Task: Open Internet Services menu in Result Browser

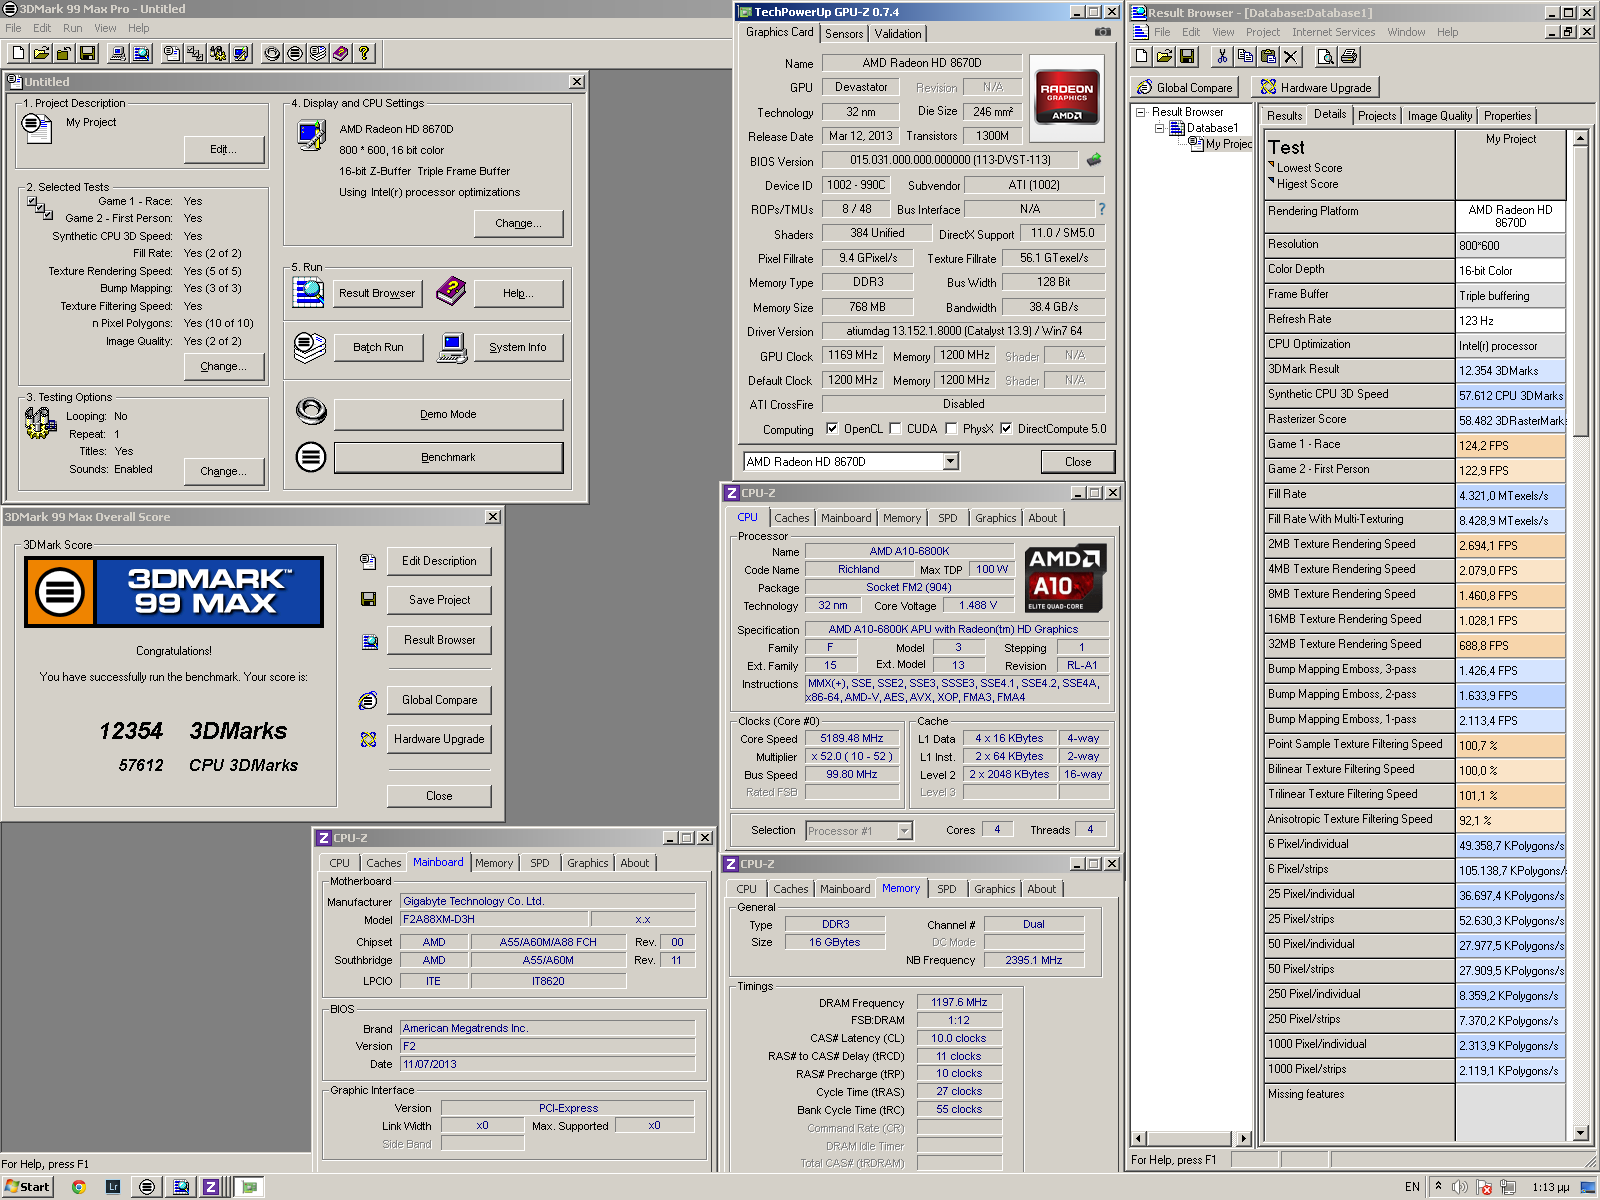Action: [1333, 32]
